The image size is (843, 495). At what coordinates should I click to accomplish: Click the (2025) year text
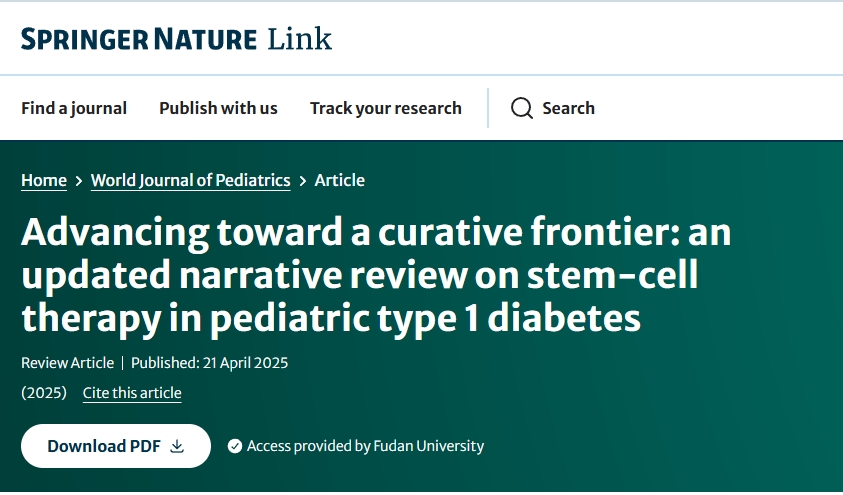pos(44,393)
